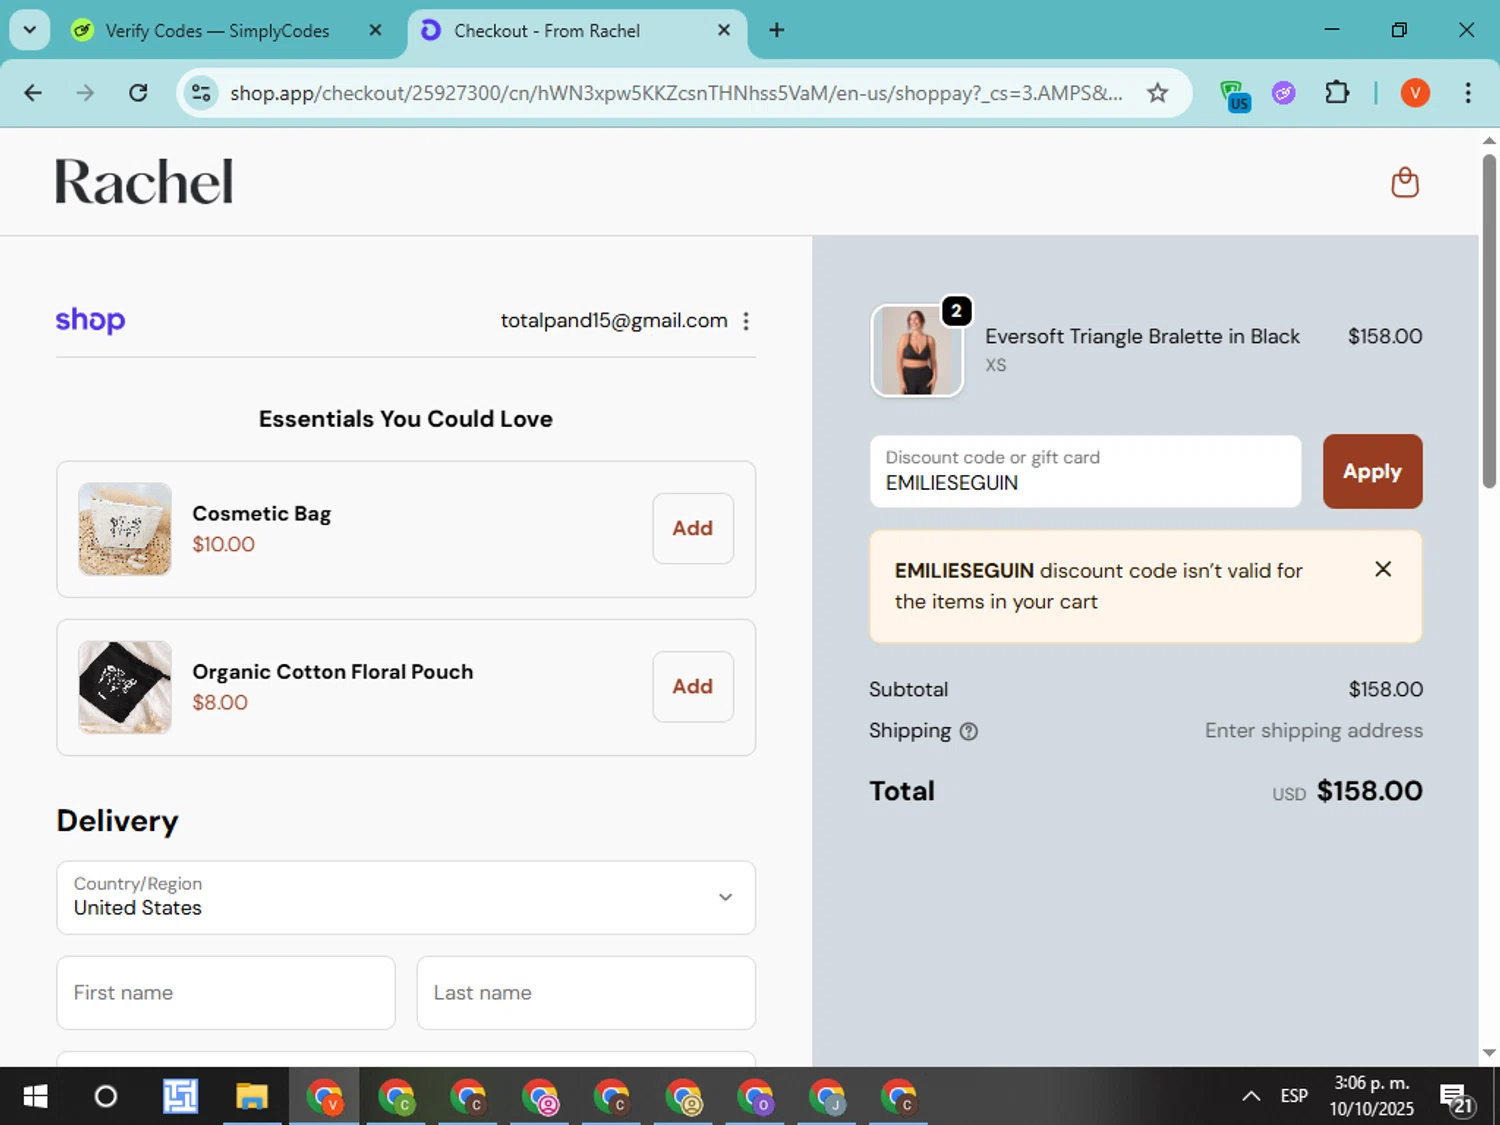Apply the discount code
Screen dimensions: 1500x1125
pyautogui.click(x=1372, y=471)
